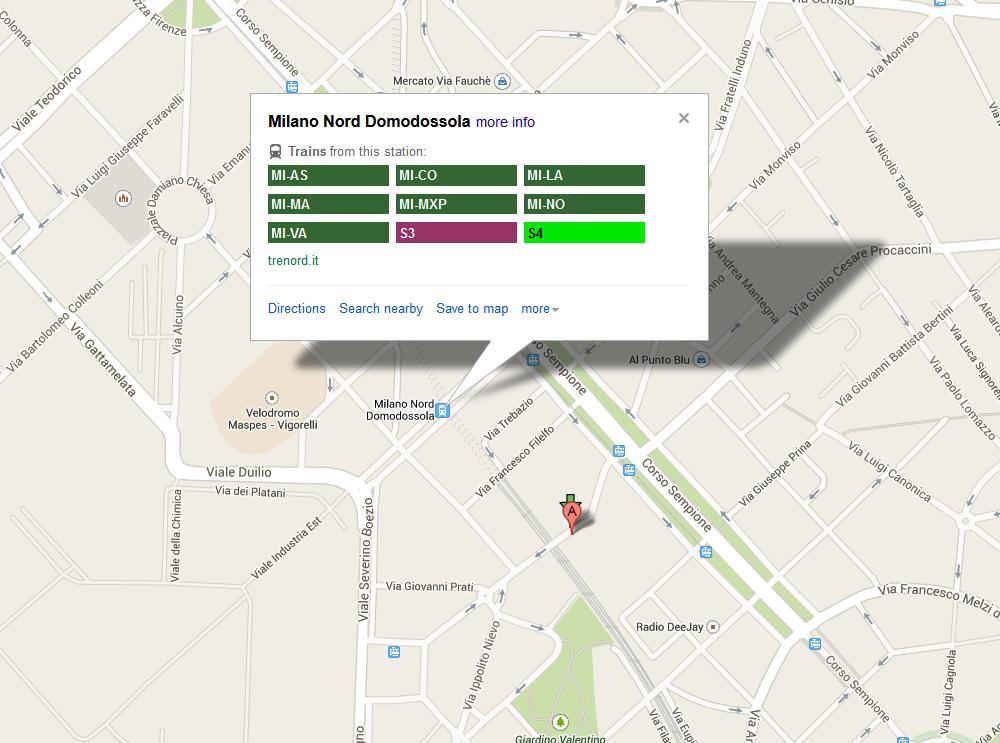Open the 'more info' link for the station

[x=505, y=122]
